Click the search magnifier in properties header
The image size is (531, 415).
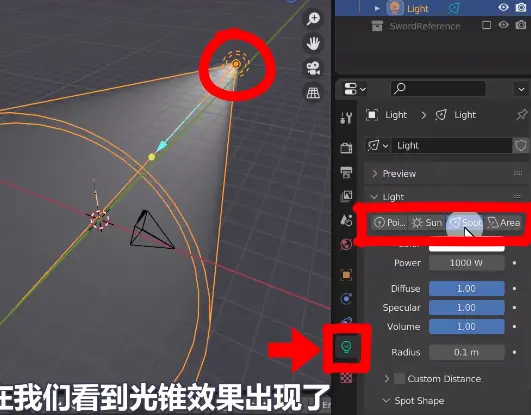(x=400, y=88)
